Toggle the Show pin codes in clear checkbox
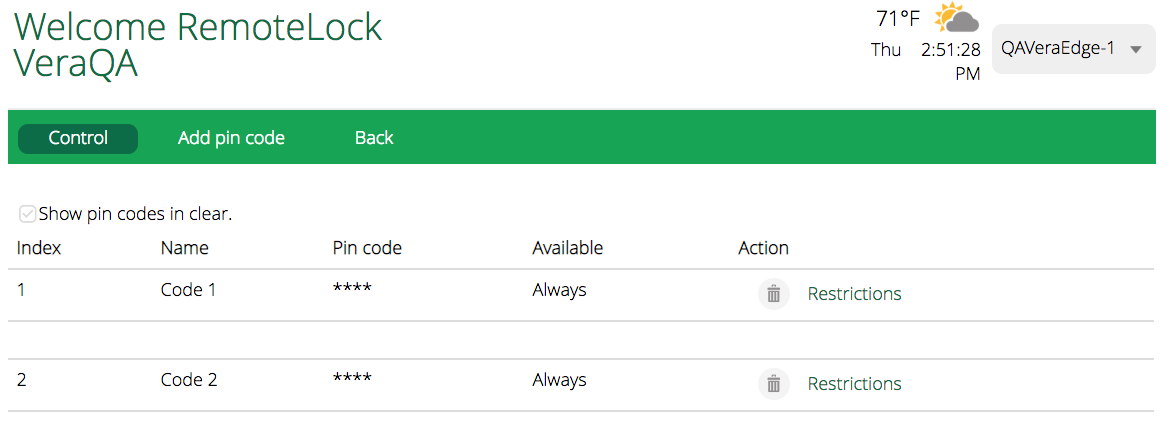This screenshot has height=446, width=1170. tap(28, 214)
